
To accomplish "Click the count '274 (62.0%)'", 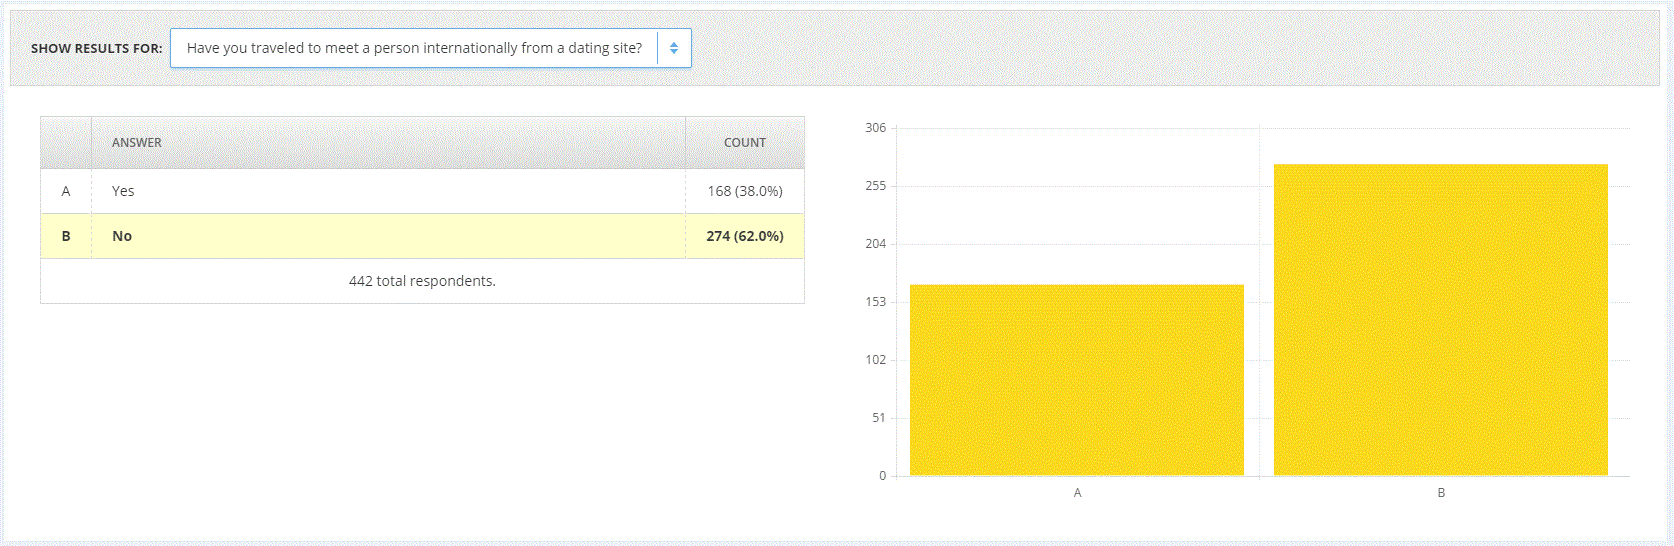I will tap(745, 236).
